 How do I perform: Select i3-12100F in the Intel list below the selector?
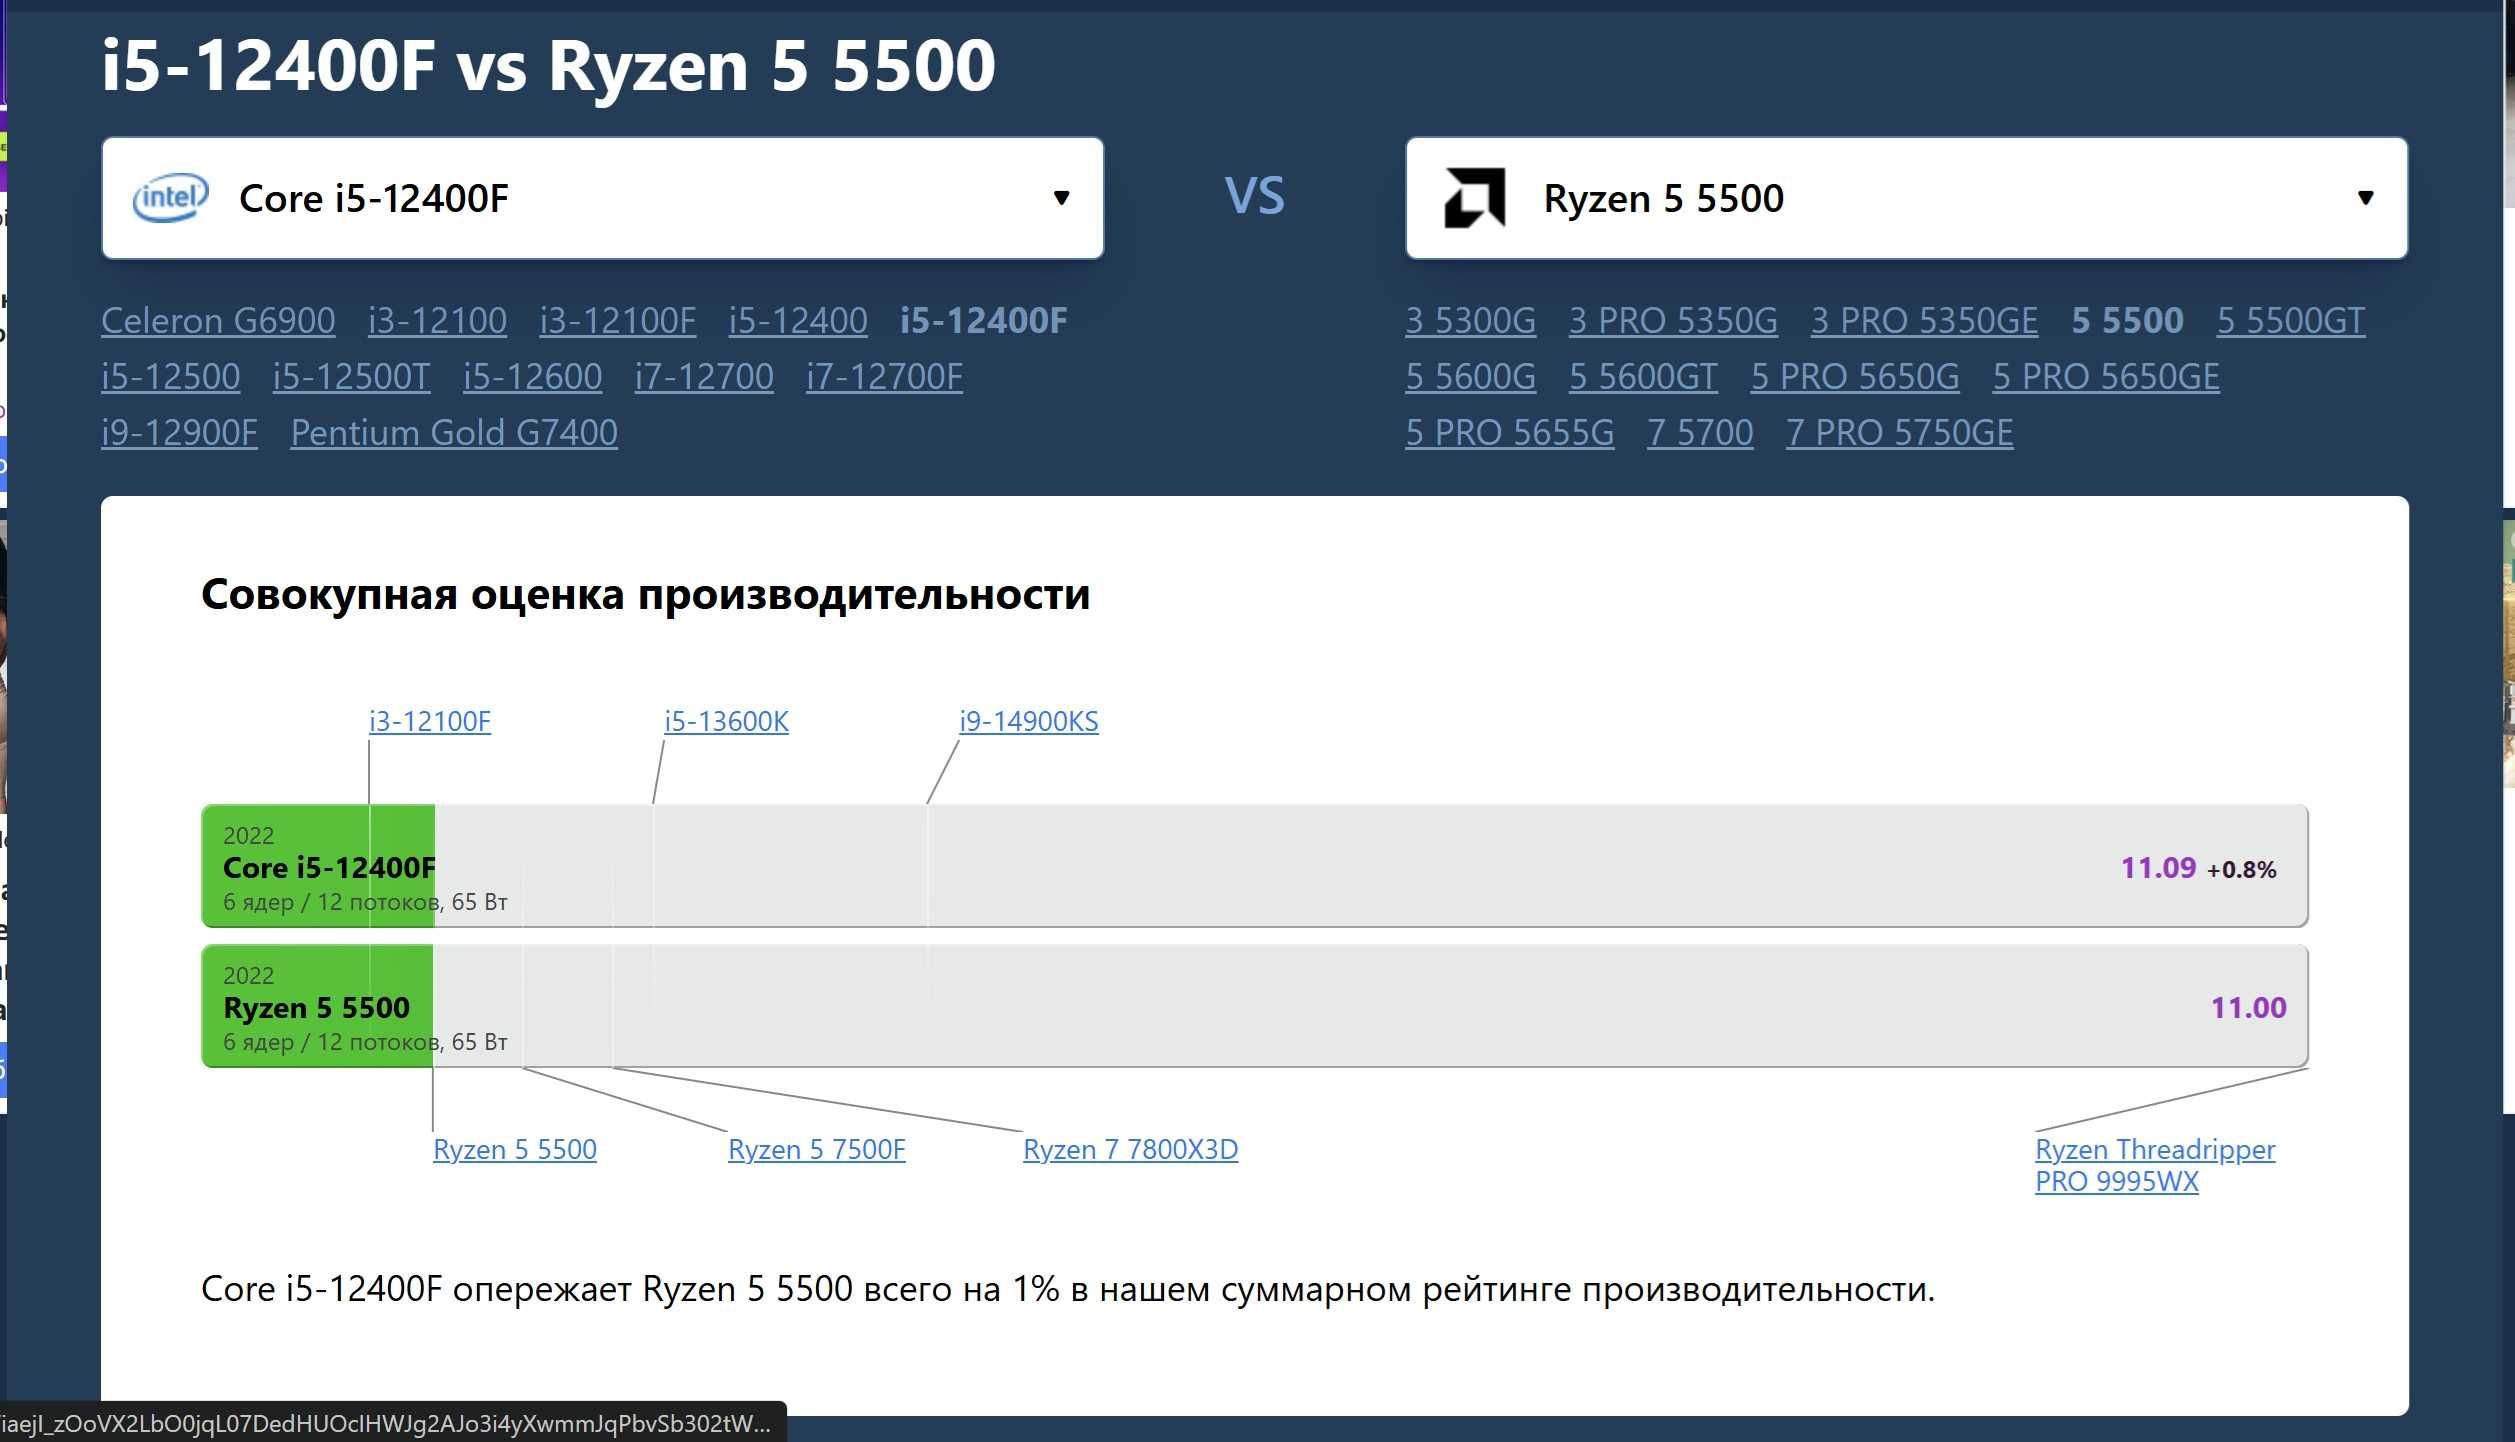[x=617, y=321]
